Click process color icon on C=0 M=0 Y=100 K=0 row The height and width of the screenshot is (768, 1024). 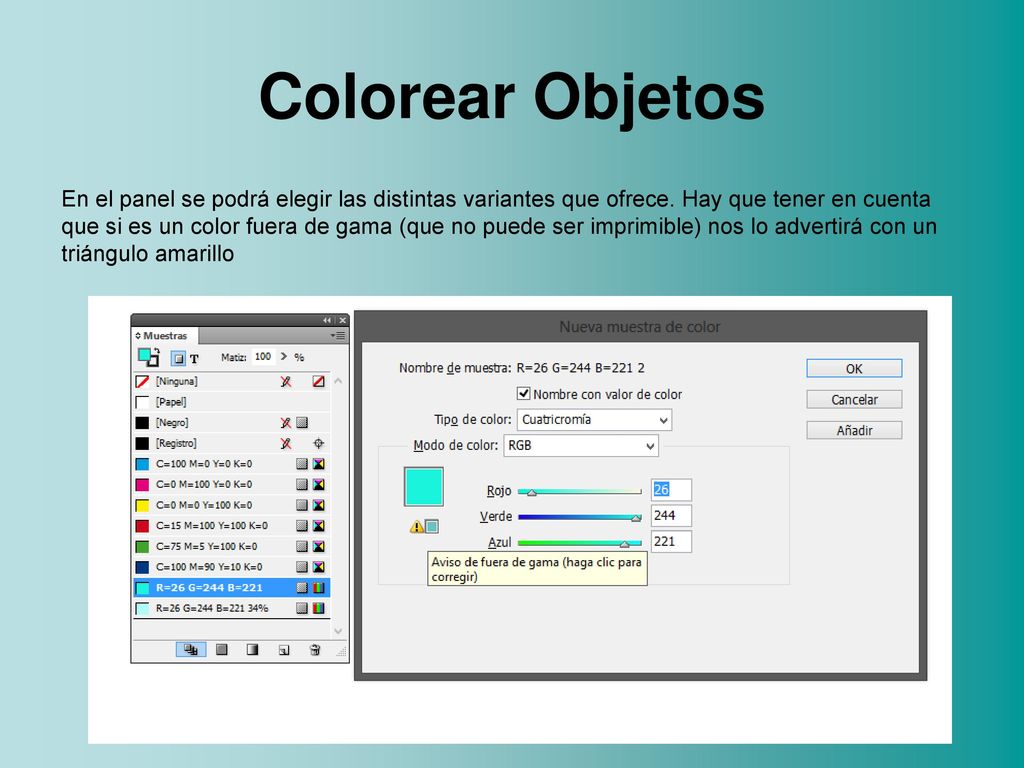pyautogui.click(x=302, y=505)
